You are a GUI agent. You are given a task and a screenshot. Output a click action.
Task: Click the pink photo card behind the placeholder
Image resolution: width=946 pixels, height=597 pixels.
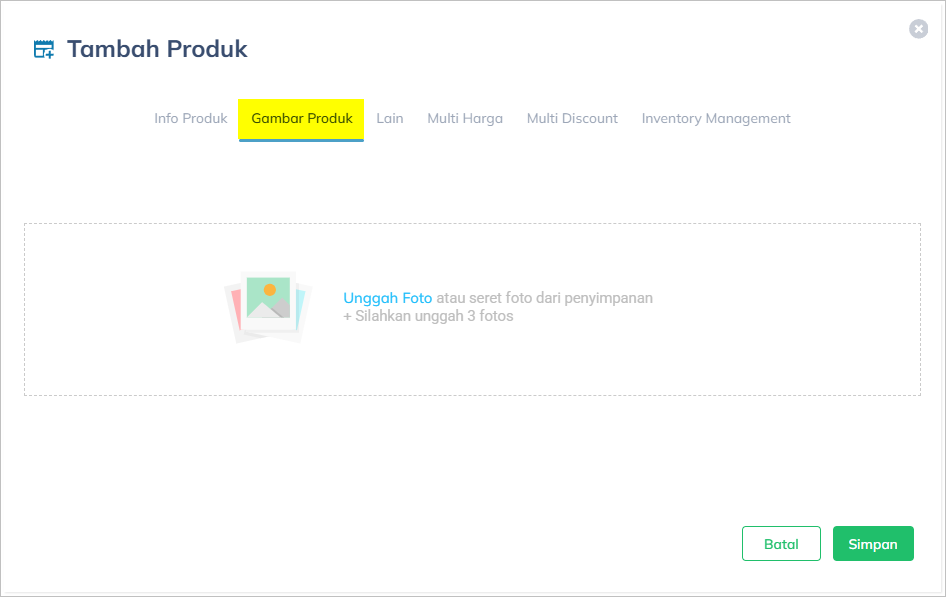tap(235, 312)
